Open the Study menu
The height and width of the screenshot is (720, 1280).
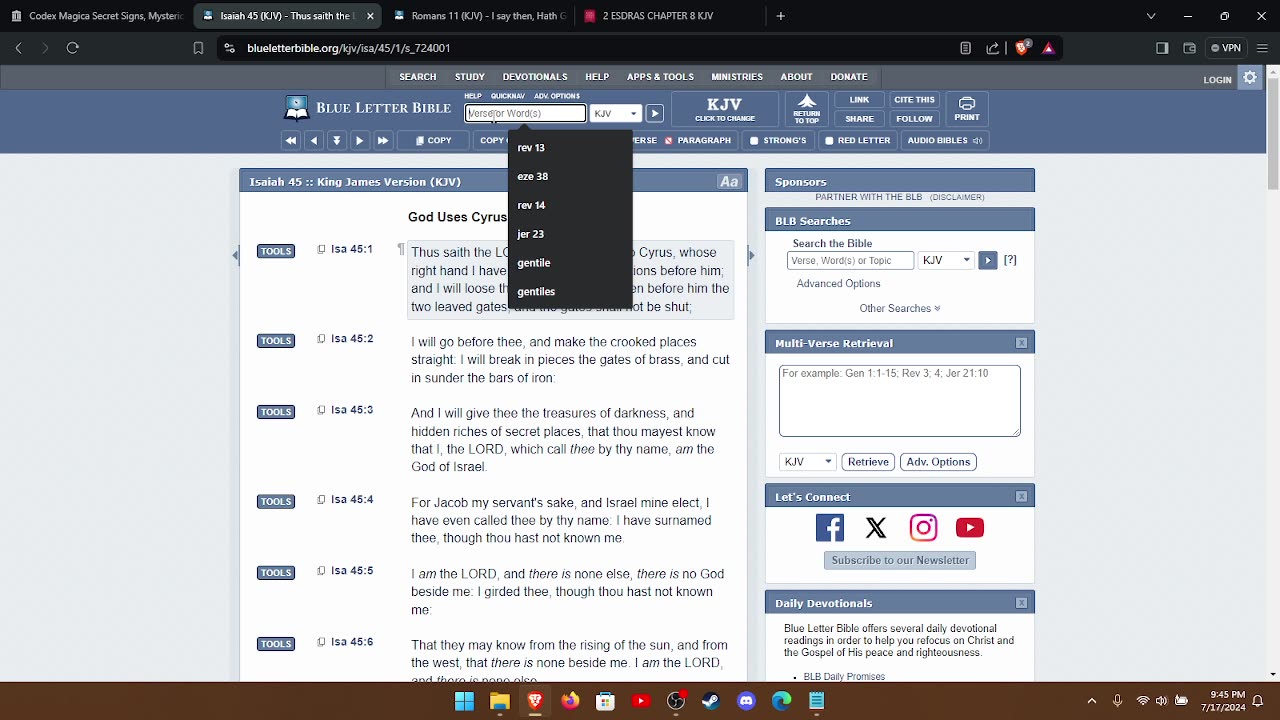point(470,77)
